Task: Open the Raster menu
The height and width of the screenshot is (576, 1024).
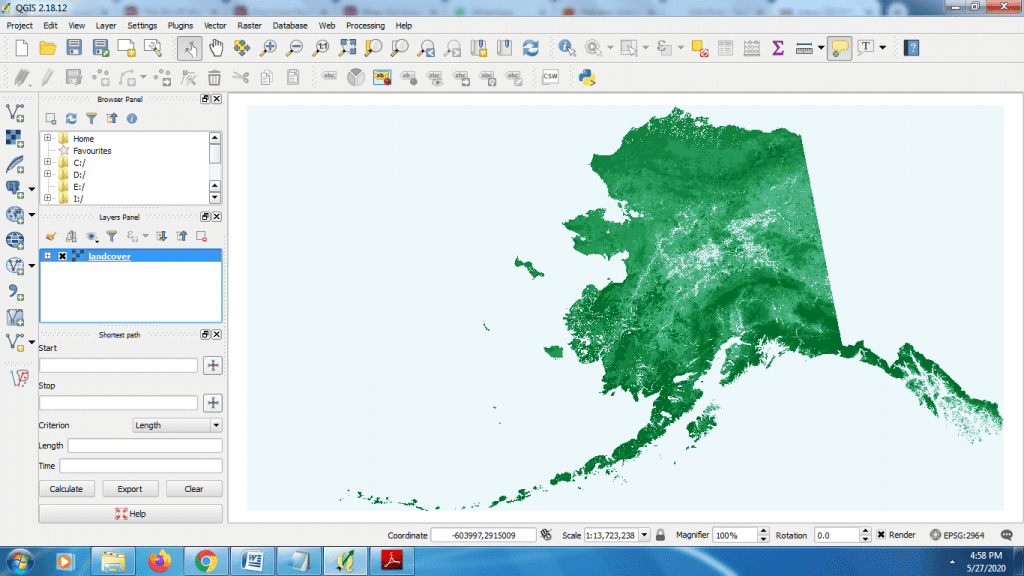Action: pyautogui.click(x=250, y=25)
